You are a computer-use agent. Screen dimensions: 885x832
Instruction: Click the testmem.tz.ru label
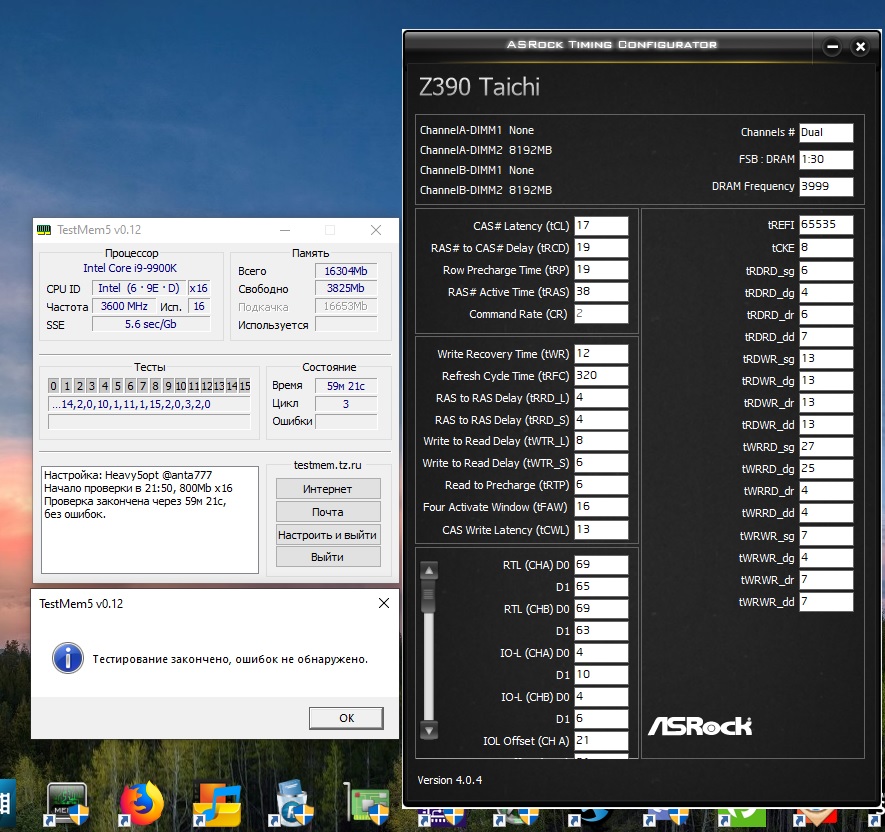328,465
